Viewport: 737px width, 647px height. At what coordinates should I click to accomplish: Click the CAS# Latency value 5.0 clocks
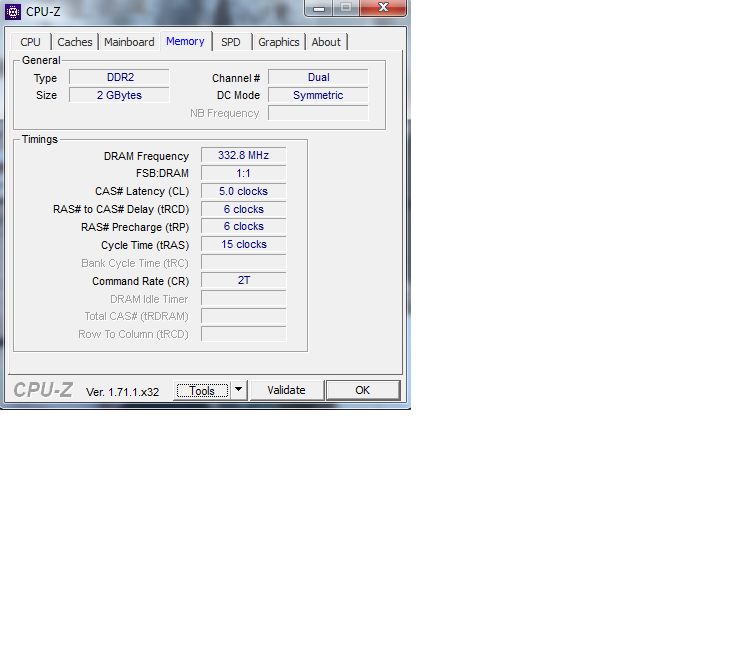pos(243,191)
